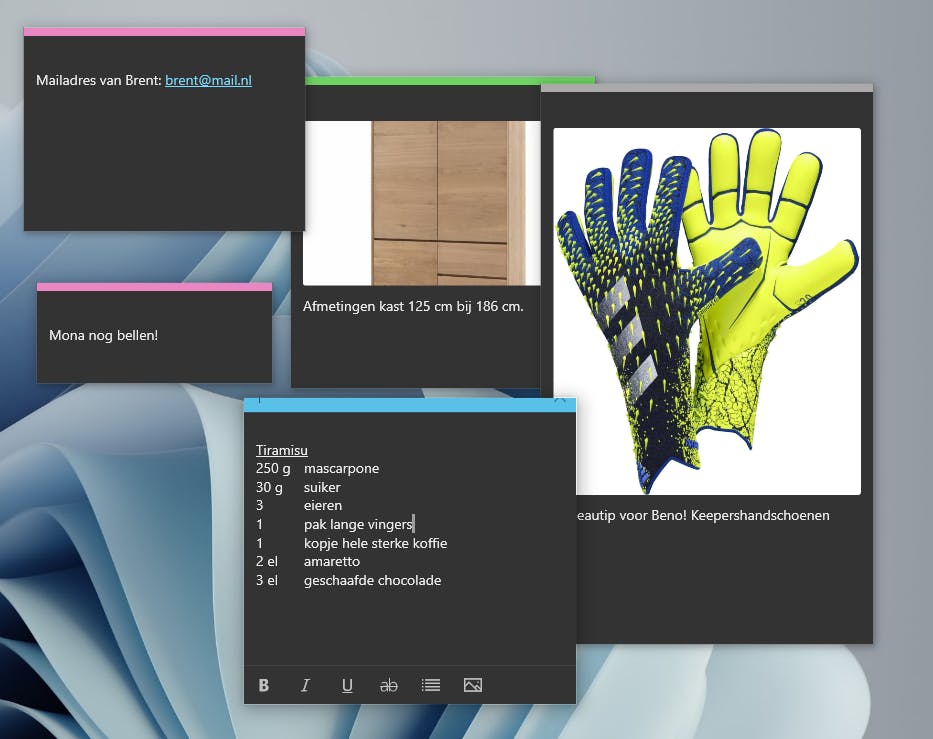Click the 'Mailadres van Brent:' text
The height and width of the screenshot is (739, 933).
[x=99, y=80]
